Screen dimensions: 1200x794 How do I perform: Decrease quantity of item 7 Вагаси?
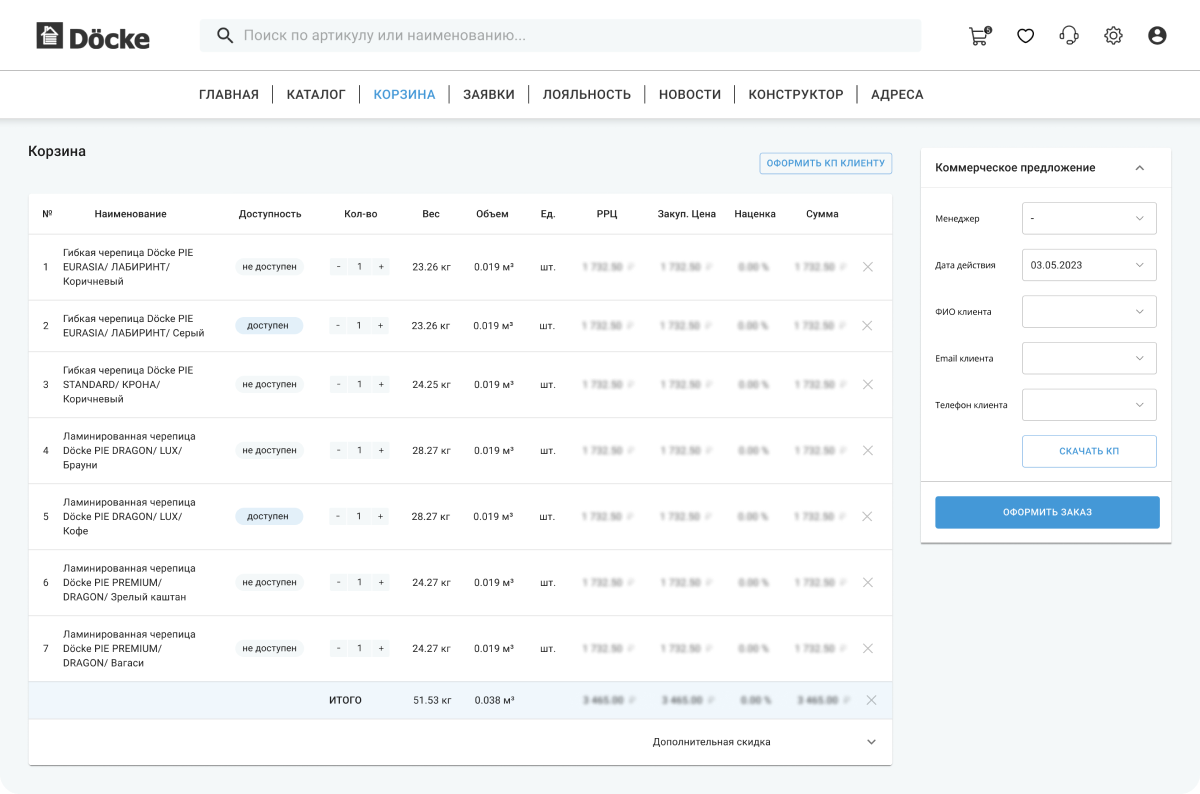tap(338, 648)
